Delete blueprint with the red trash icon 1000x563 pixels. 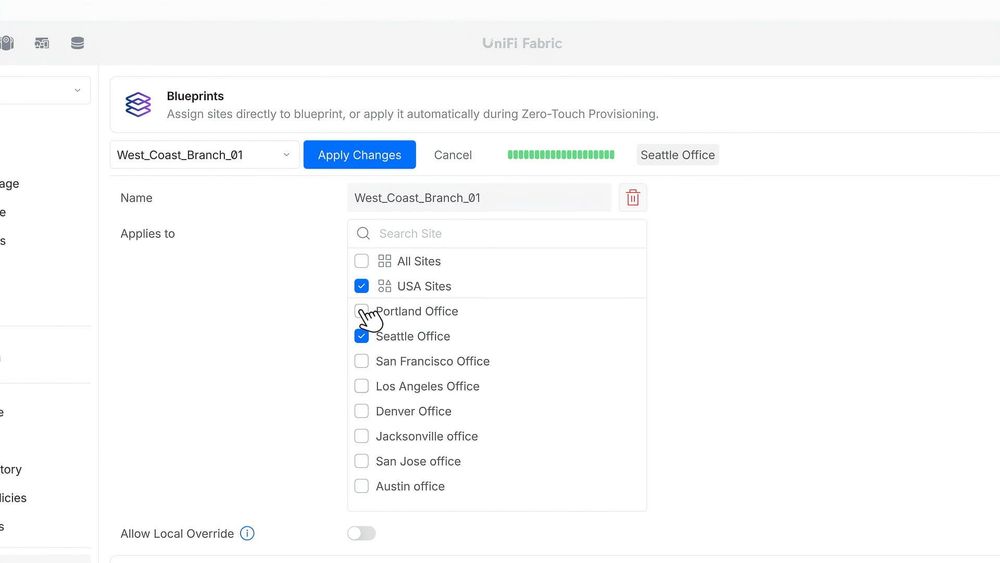click(633, 198)
